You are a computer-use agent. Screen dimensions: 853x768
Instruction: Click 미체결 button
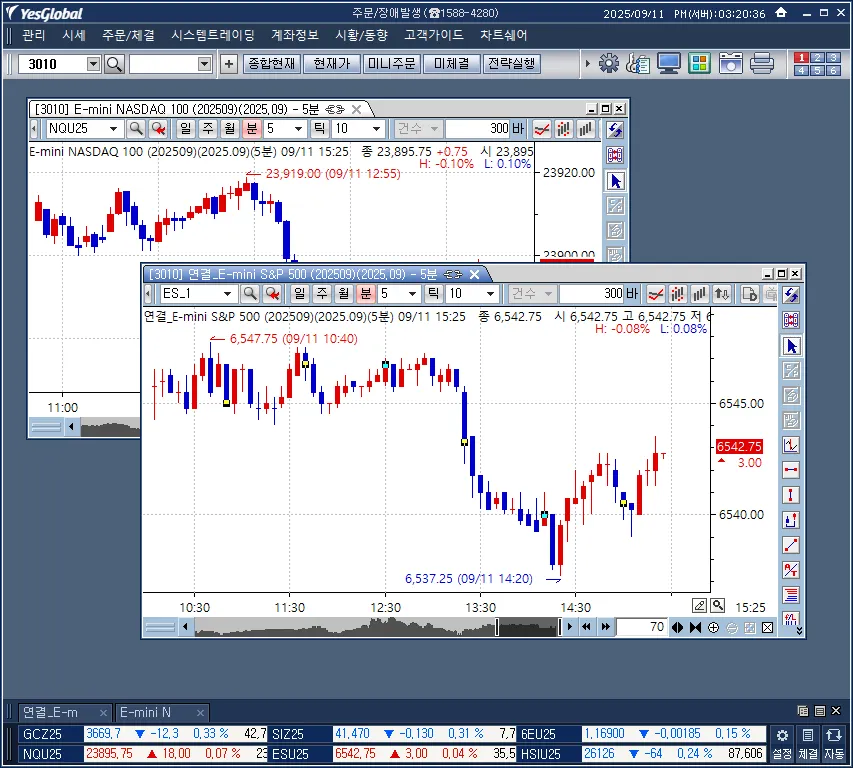click(x=452, y=64)
